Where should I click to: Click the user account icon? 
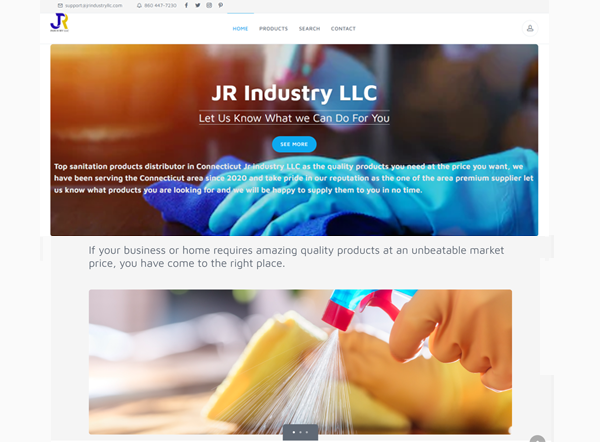coord(530,28)
